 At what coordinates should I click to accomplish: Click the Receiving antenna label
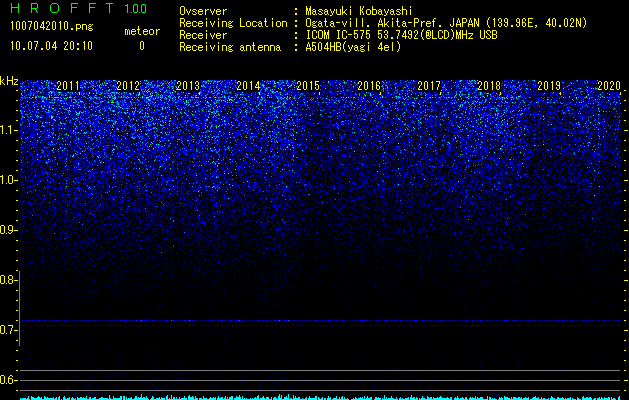(230, 47)
